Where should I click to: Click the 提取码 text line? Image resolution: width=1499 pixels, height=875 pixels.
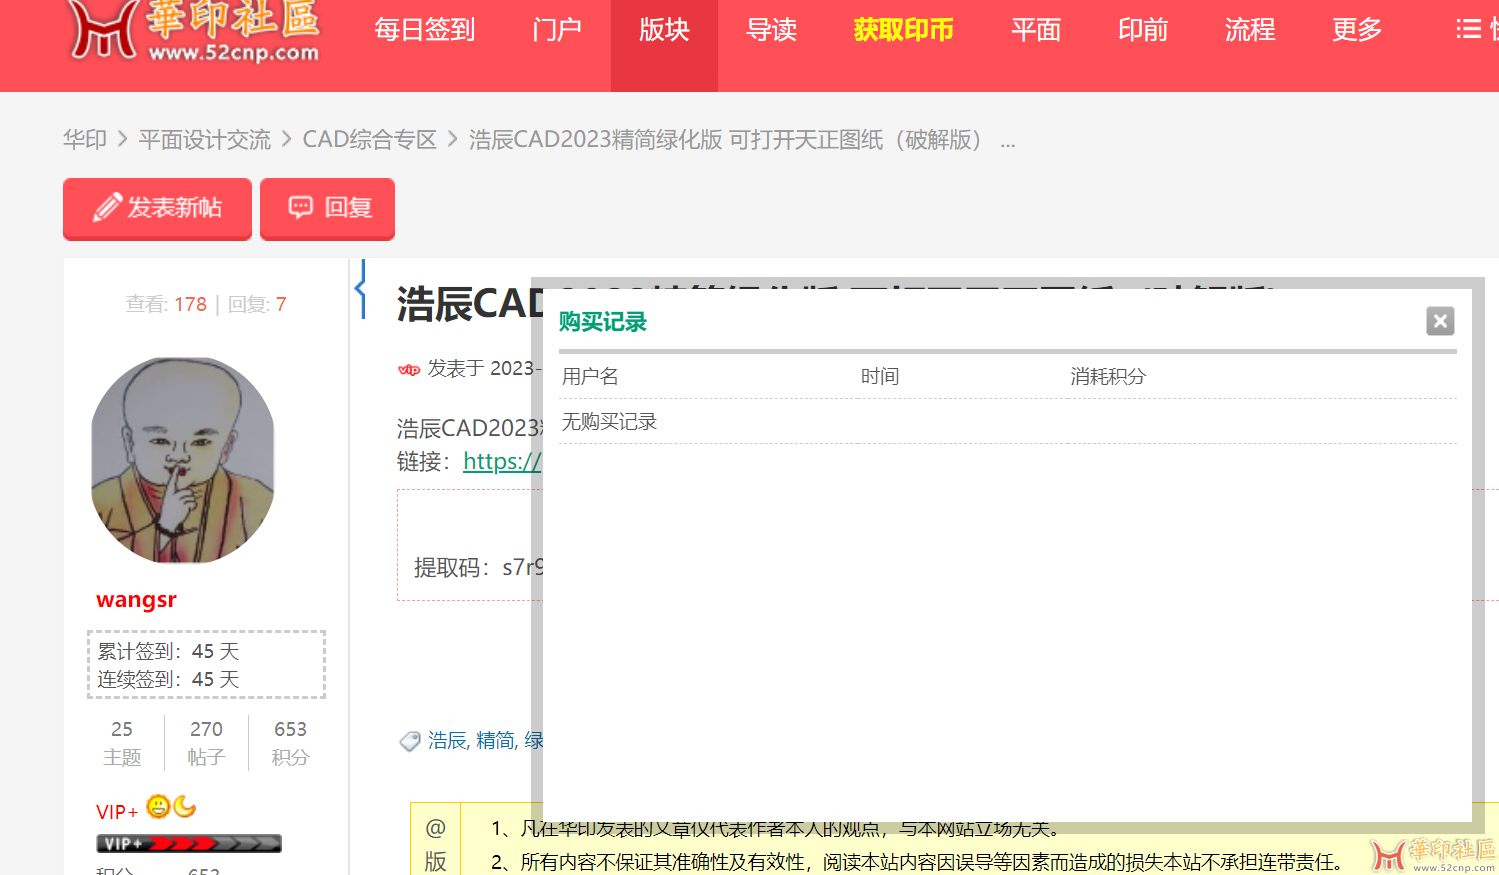[478, 568]
